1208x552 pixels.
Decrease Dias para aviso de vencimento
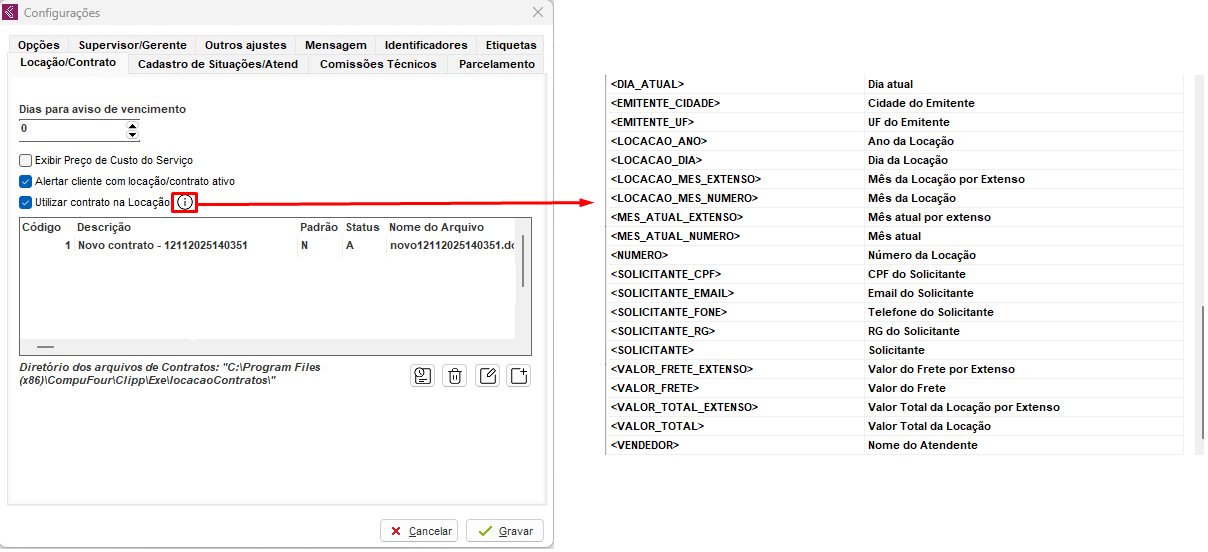coord(132,134)
